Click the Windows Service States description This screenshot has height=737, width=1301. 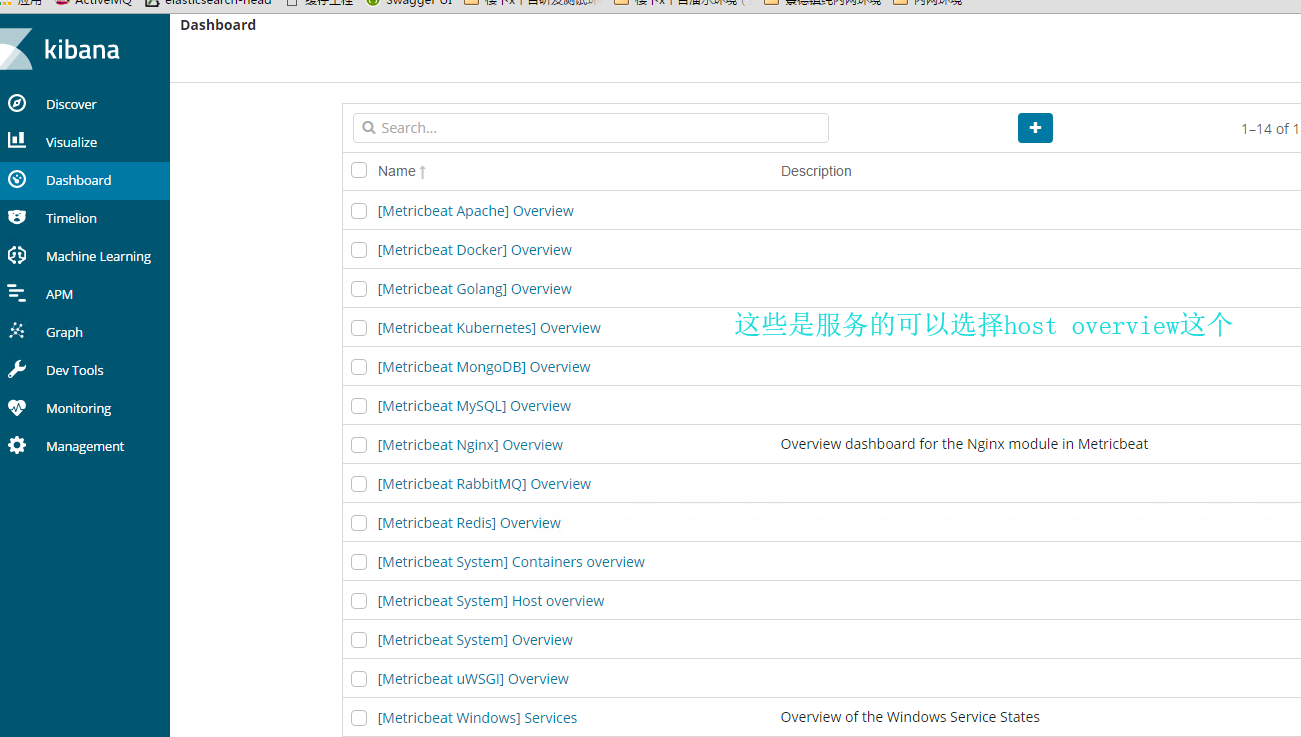[x=910, y=717]
